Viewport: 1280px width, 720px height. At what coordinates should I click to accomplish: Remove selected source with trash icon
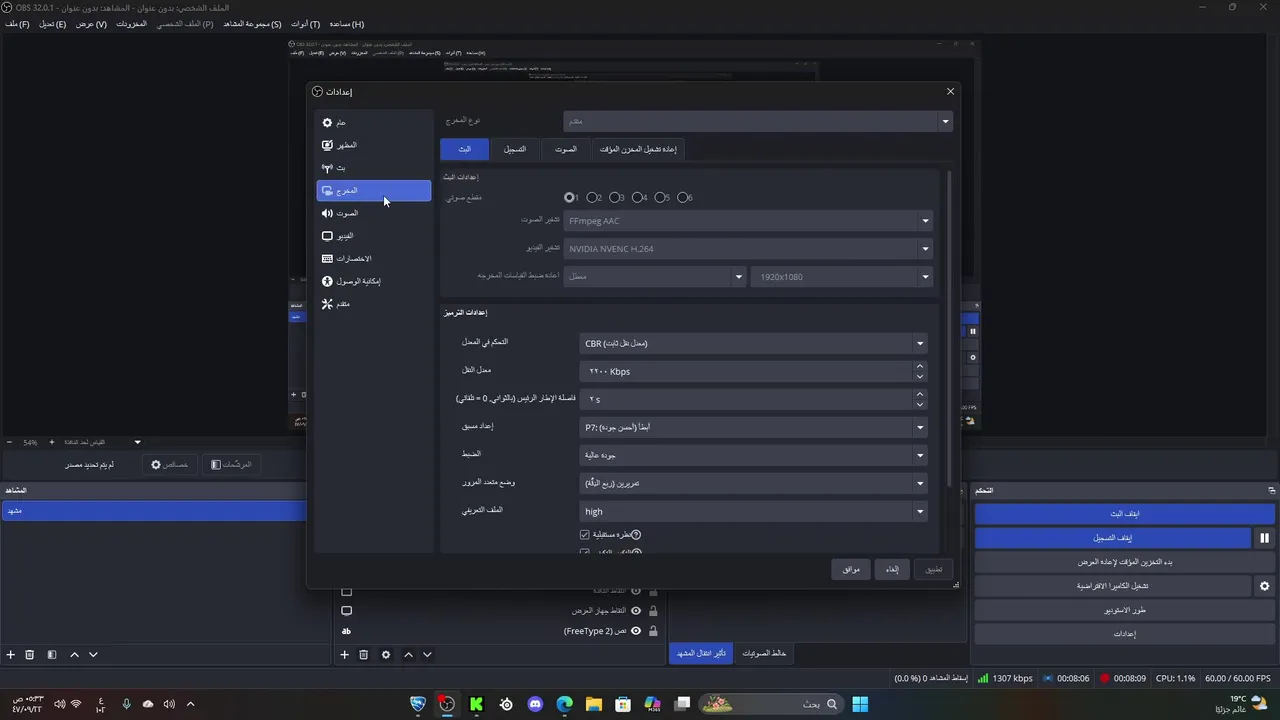point(363,655)
